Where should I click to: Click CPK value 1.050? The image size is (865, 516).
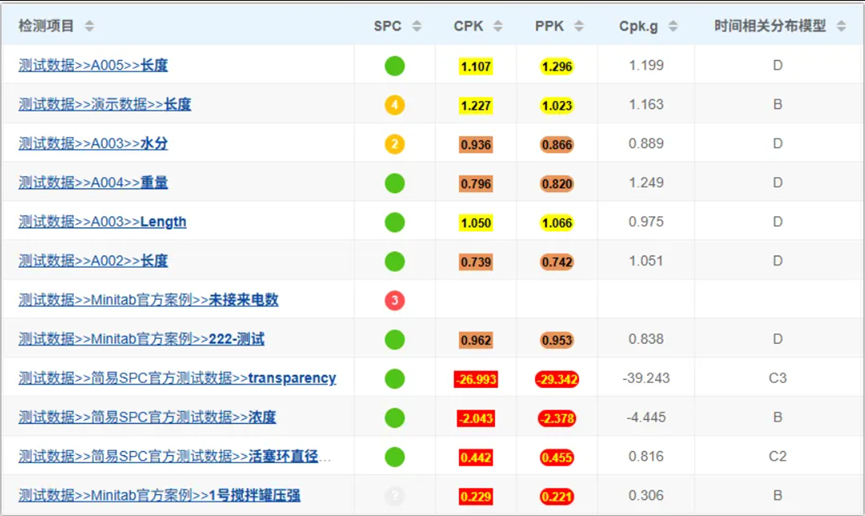pos(476,224)
